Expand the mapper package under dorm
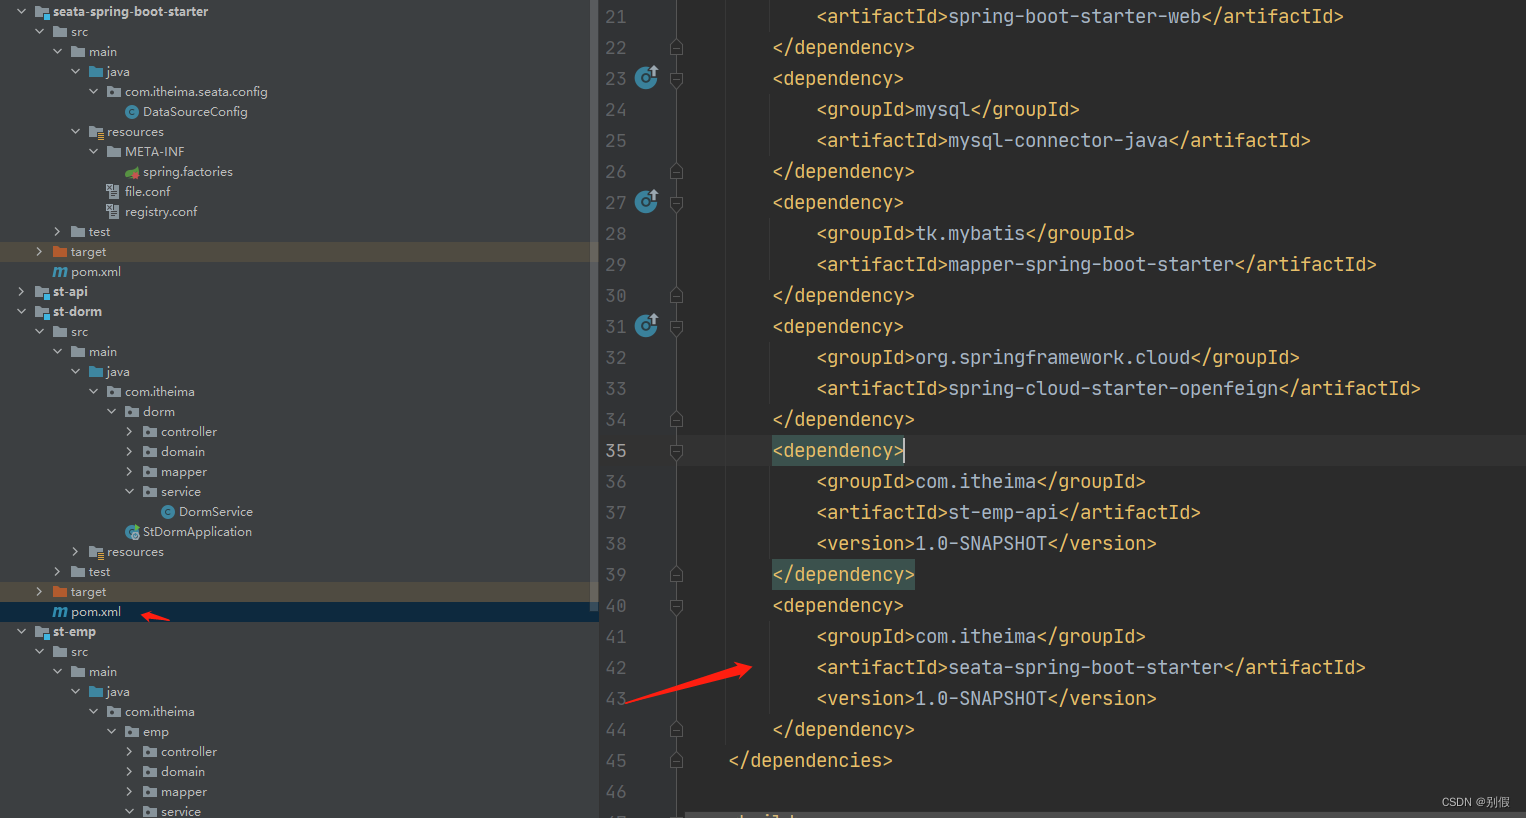Viewport: 1526px width, 818px height. 130,472
